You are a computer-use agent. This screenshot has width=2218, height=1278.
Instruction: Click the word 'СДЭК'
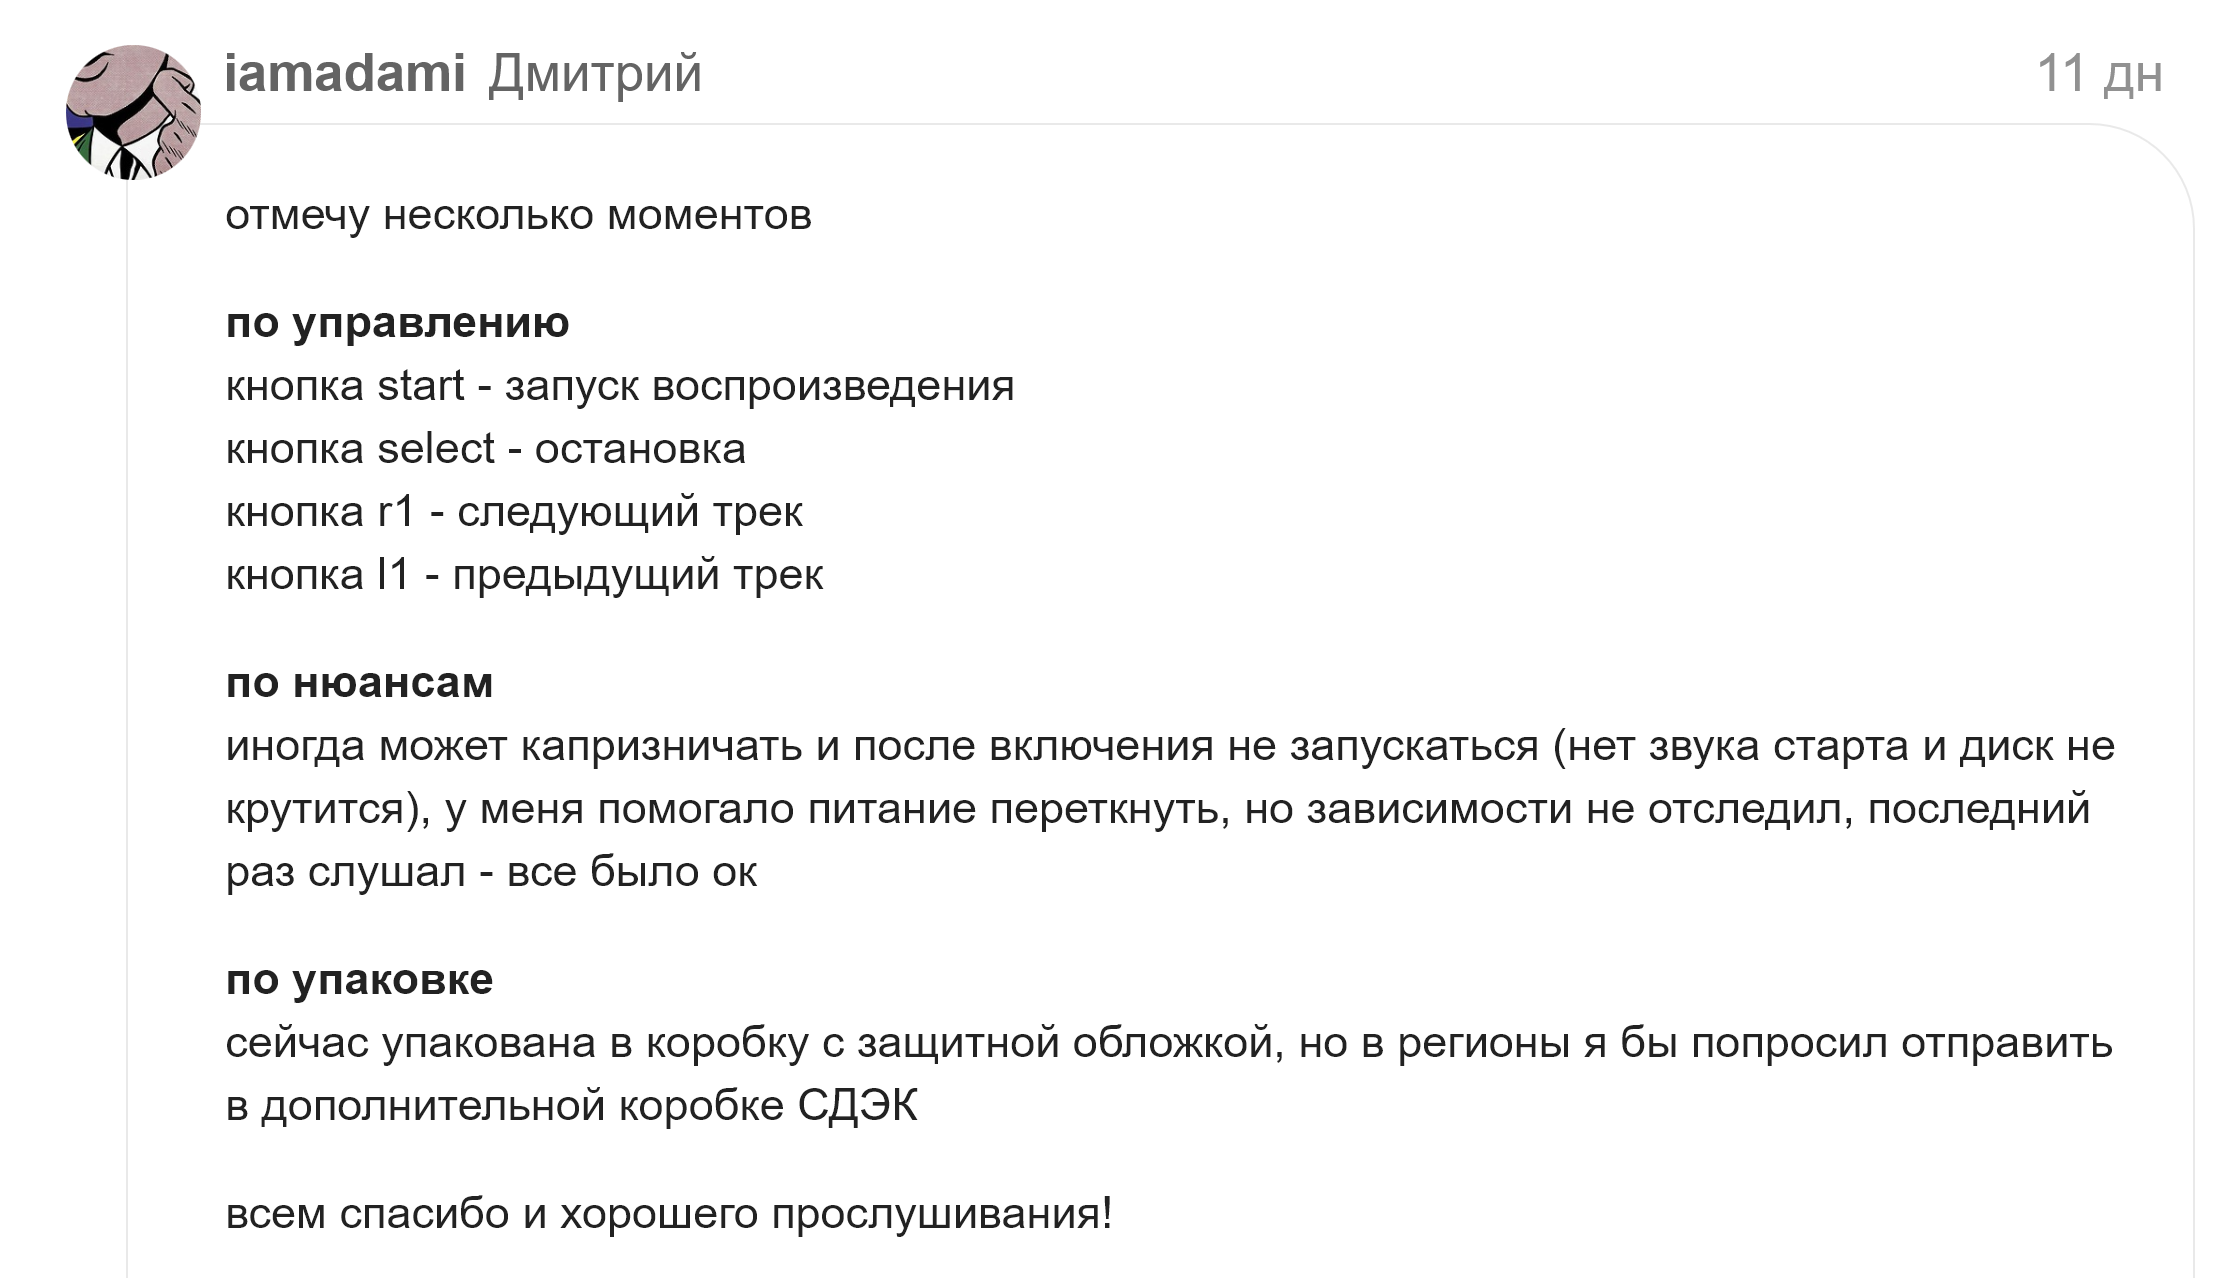[857, 1106]
